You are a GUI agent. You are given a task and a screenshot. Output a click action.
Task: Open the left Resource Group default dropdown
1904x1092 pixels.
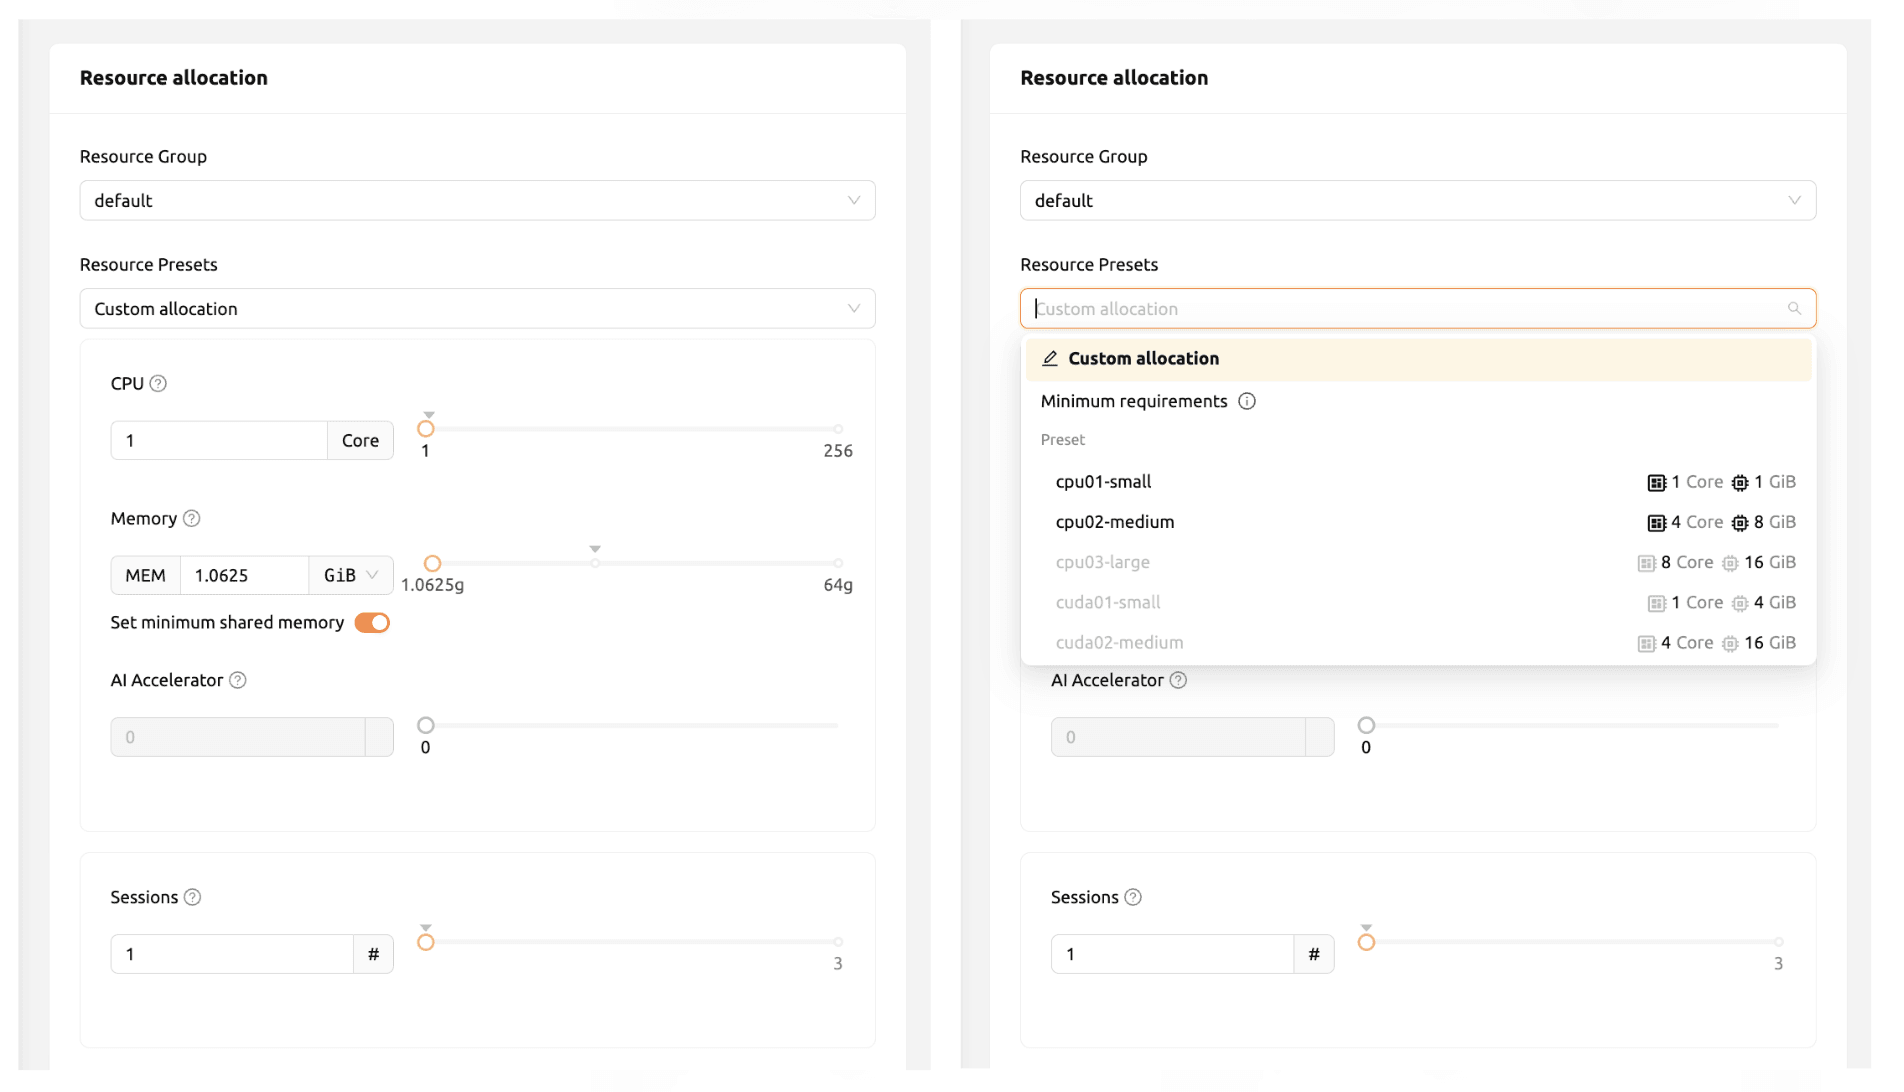point(477,201)
